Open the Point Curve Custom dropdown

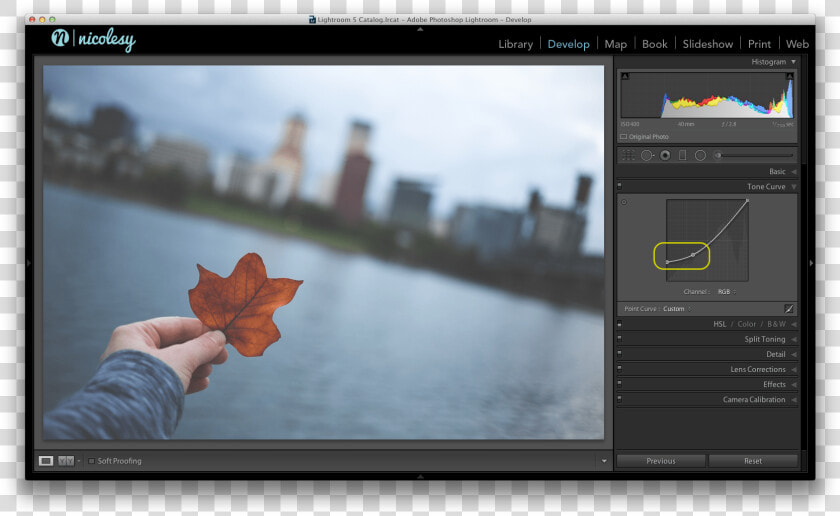(x=677, y=309)
